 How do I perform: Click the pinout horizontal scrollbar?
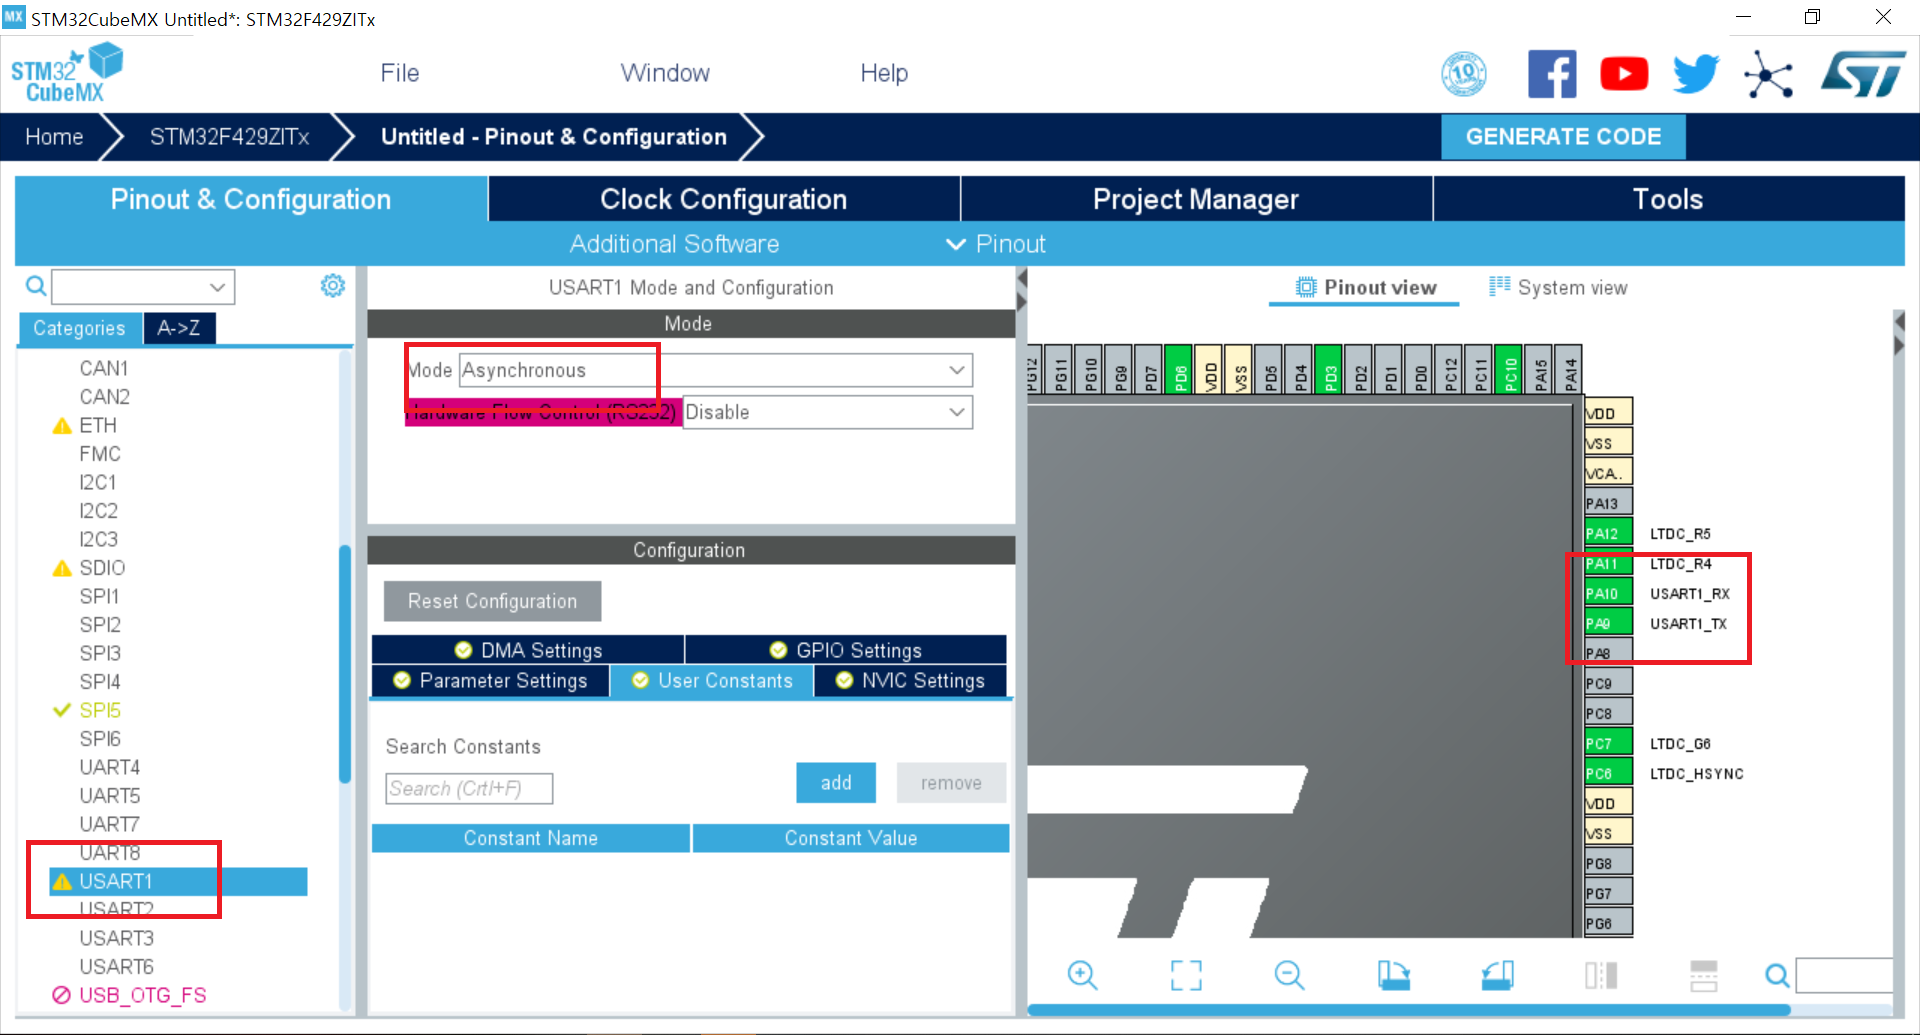point(1409,1009)
